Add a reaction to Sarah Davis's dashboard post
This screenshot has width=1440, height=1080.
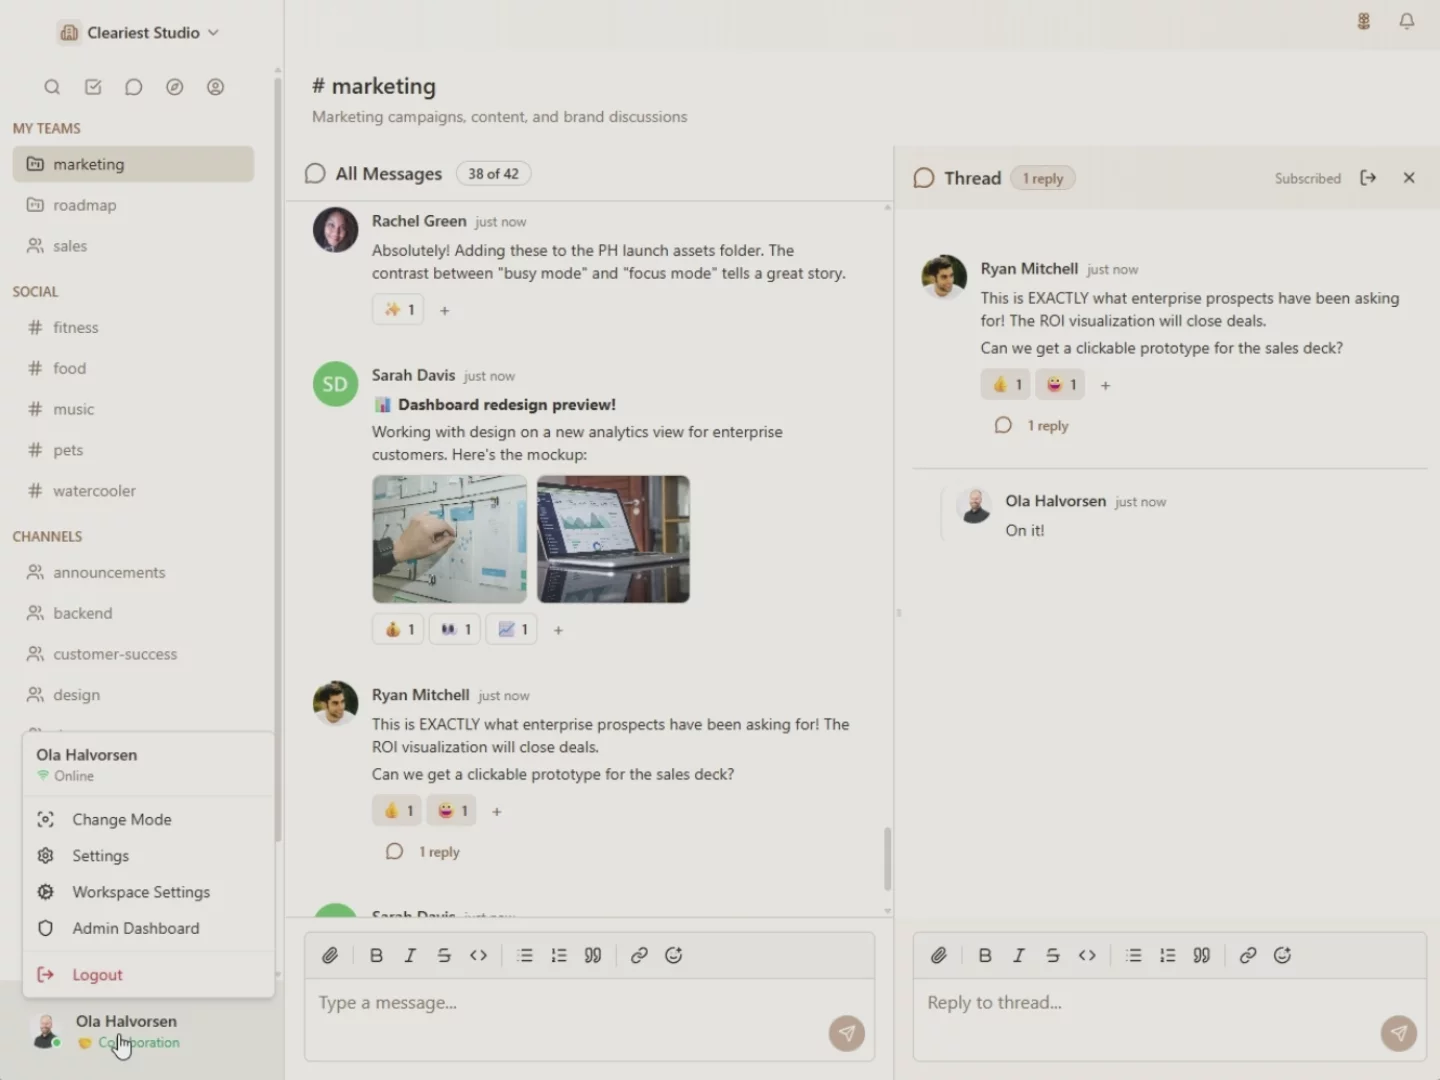(558, 630)
